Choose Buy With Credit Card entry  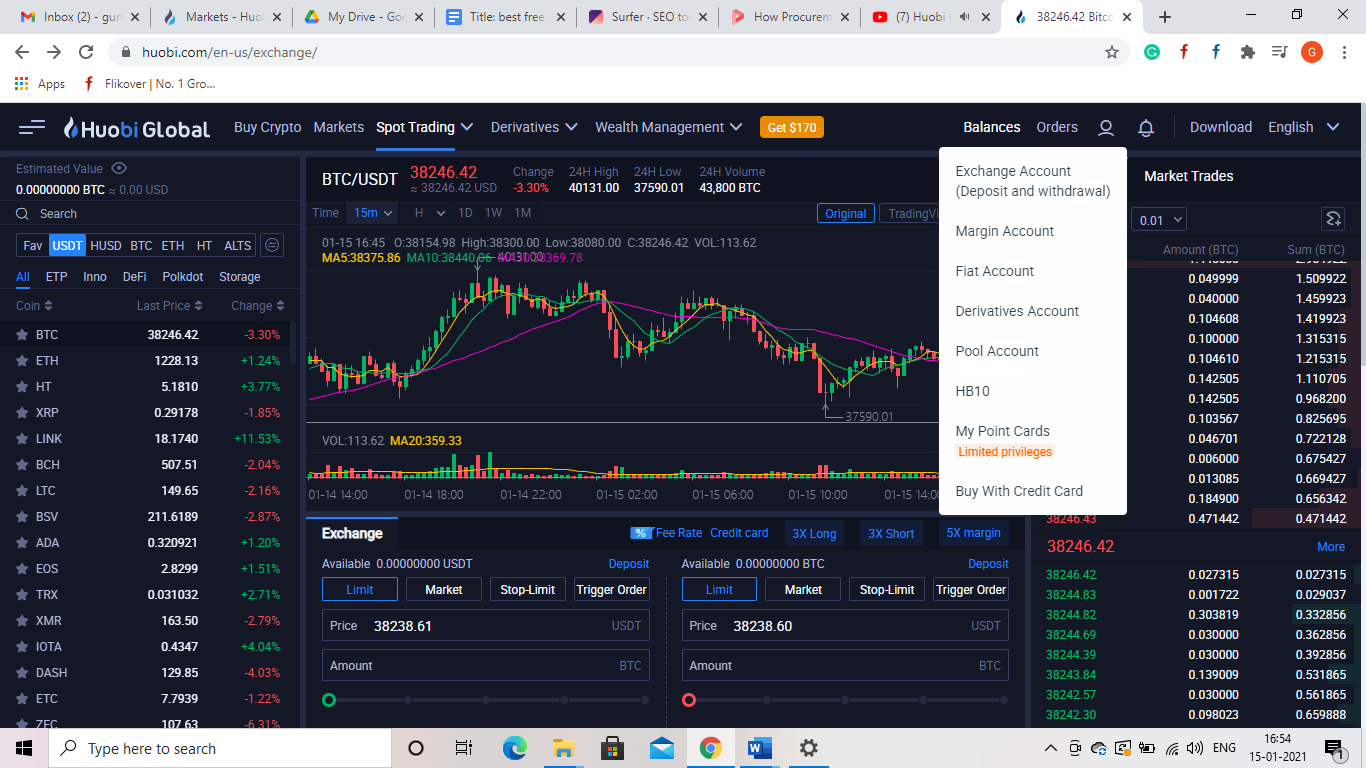point(1019,491)
